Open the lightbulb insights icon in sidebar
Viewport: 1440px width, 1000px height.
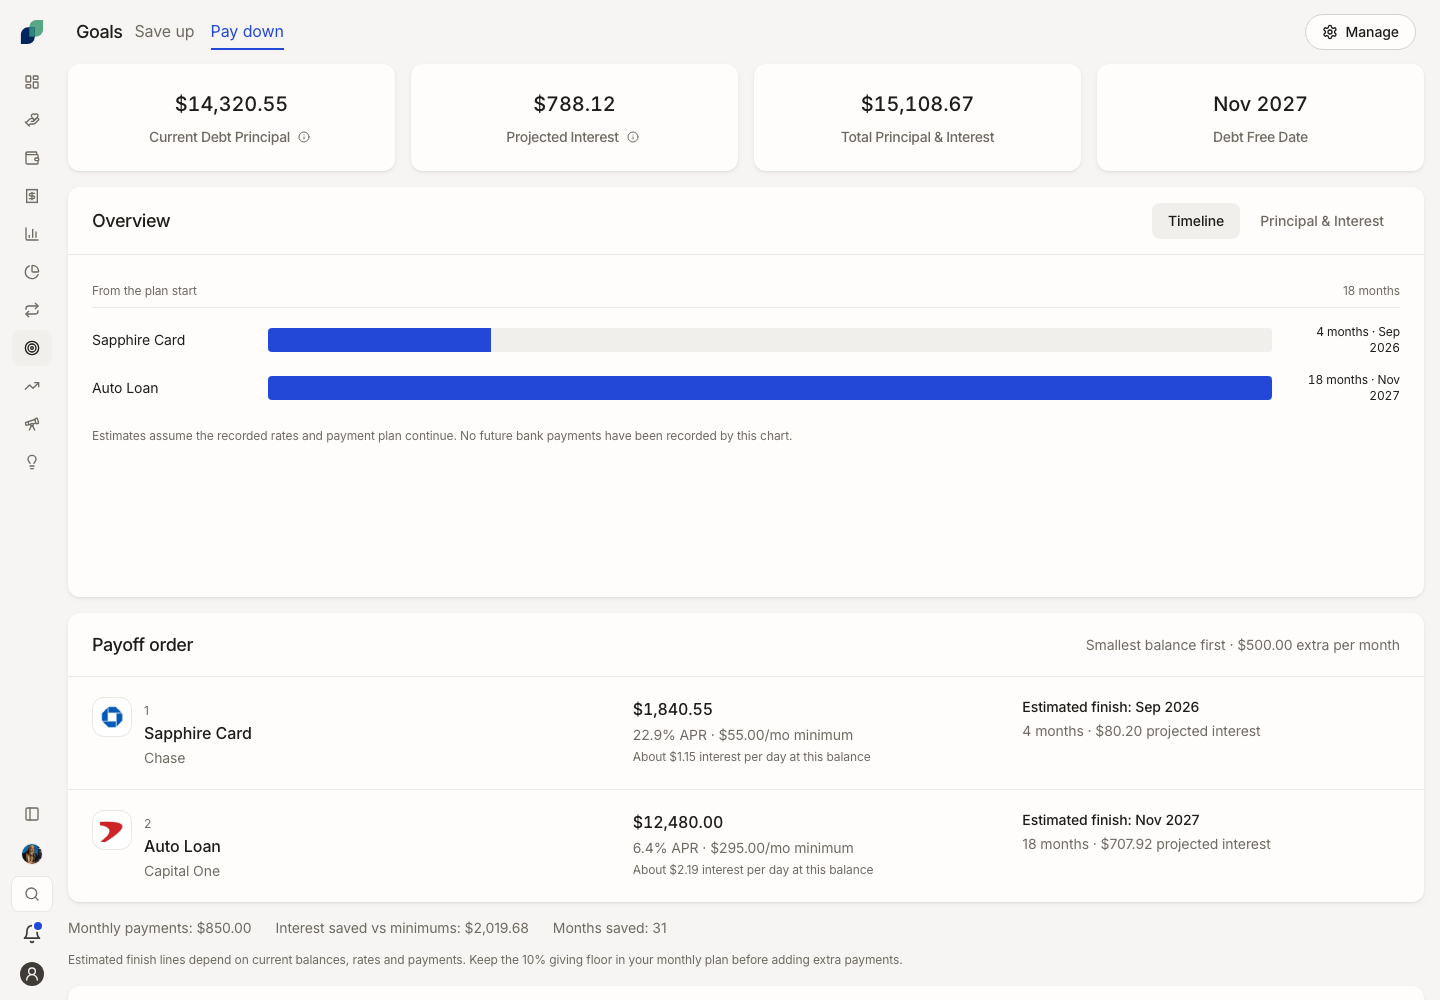tap(32, 462)
